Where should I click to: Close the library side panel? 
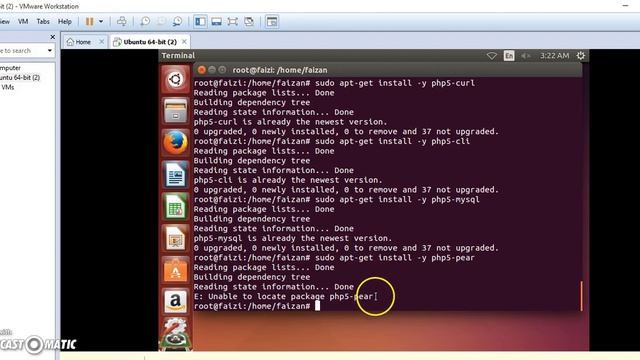pyautogui.click(x=53, y=37)
